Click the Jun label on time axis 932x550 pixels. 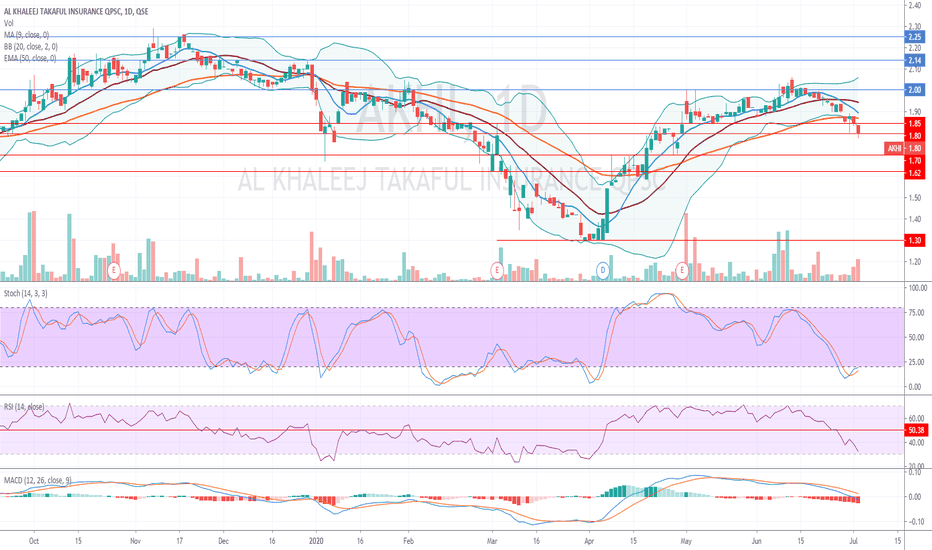(x=757, y=541)
